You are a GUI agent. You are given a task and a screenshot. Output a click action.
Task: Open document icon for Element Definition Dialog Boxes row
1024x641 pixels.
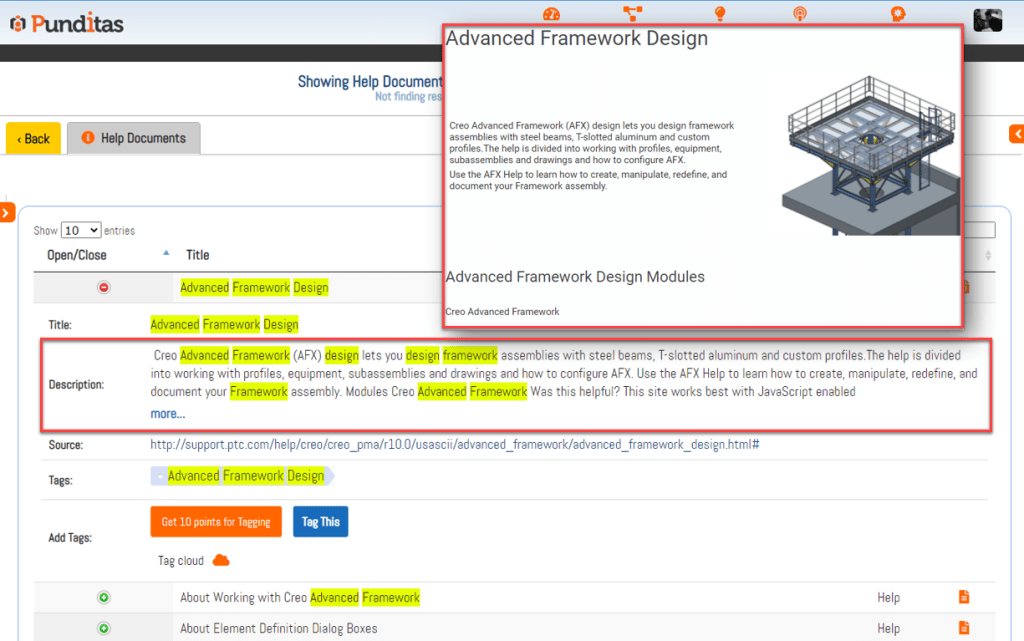coord(964,628)
